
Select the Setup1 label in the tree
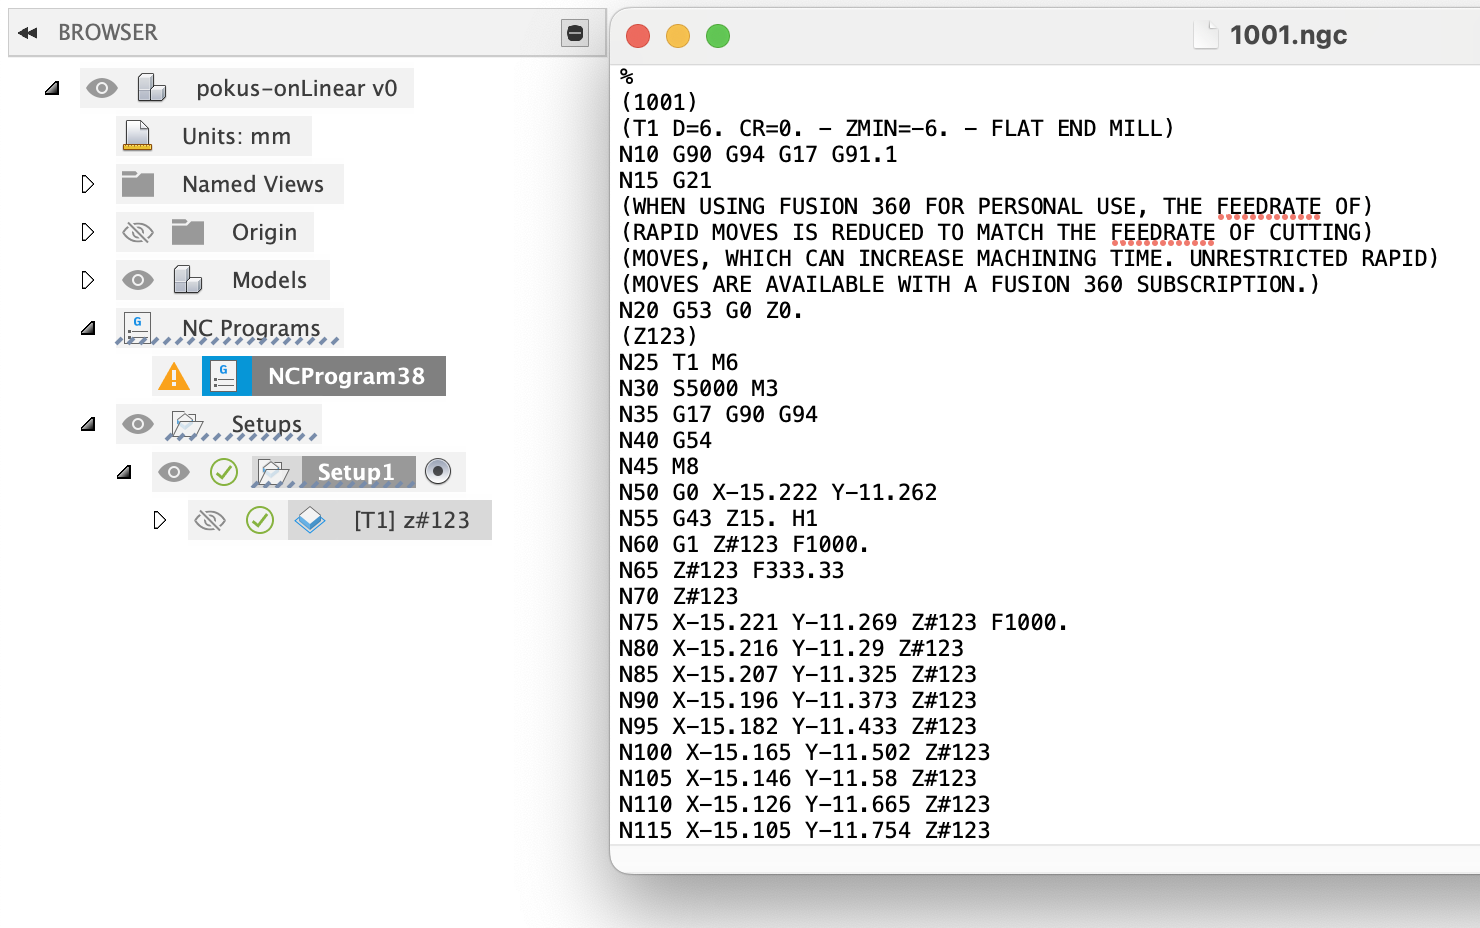(x=355, y=472)
